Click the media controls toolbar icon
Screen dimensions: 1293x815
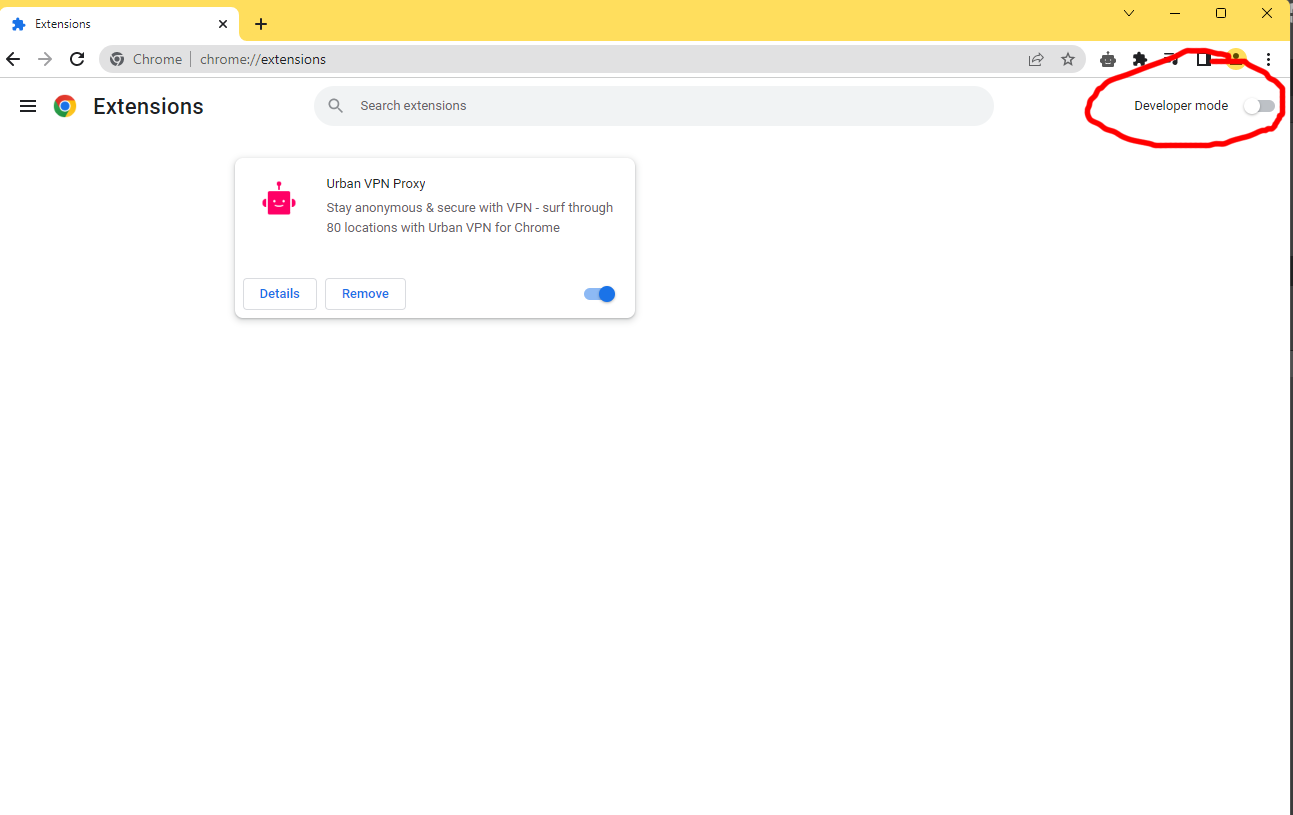1171,59
